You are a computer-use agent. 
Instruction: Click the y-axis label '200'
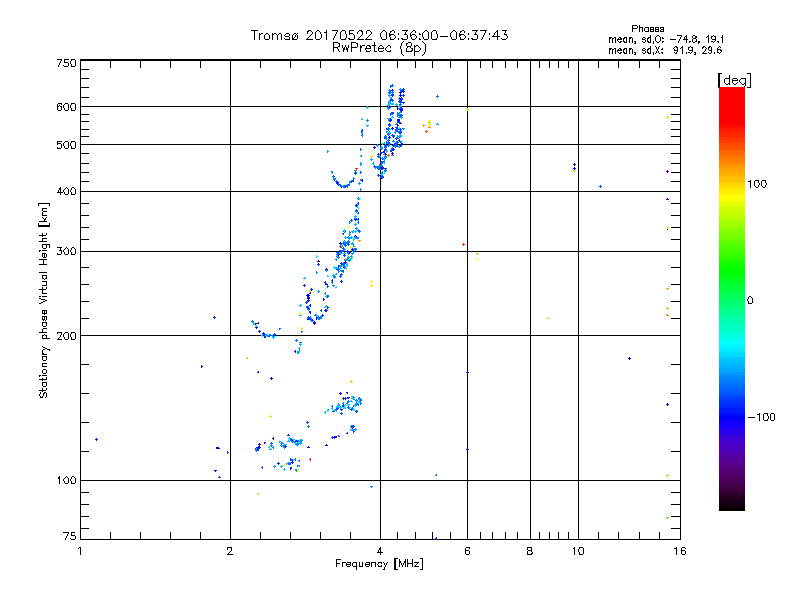(67, 336)
